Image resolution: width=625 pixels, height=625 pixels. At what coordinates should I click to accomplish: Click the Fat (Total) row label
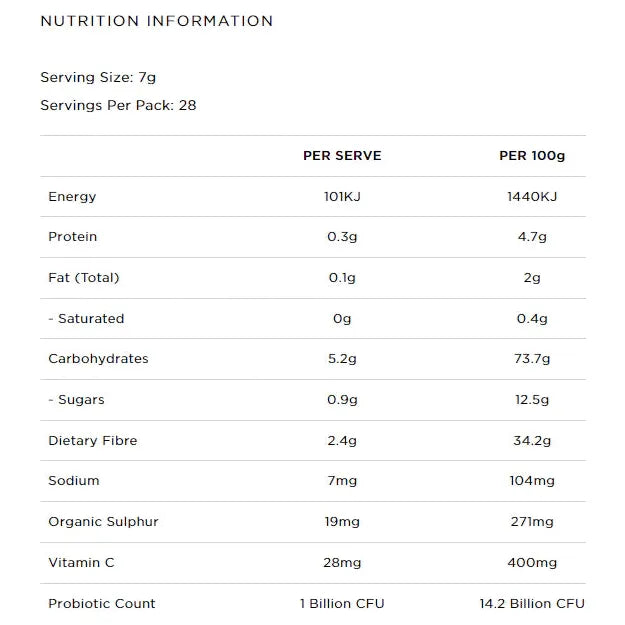click(x=83, y=278)
